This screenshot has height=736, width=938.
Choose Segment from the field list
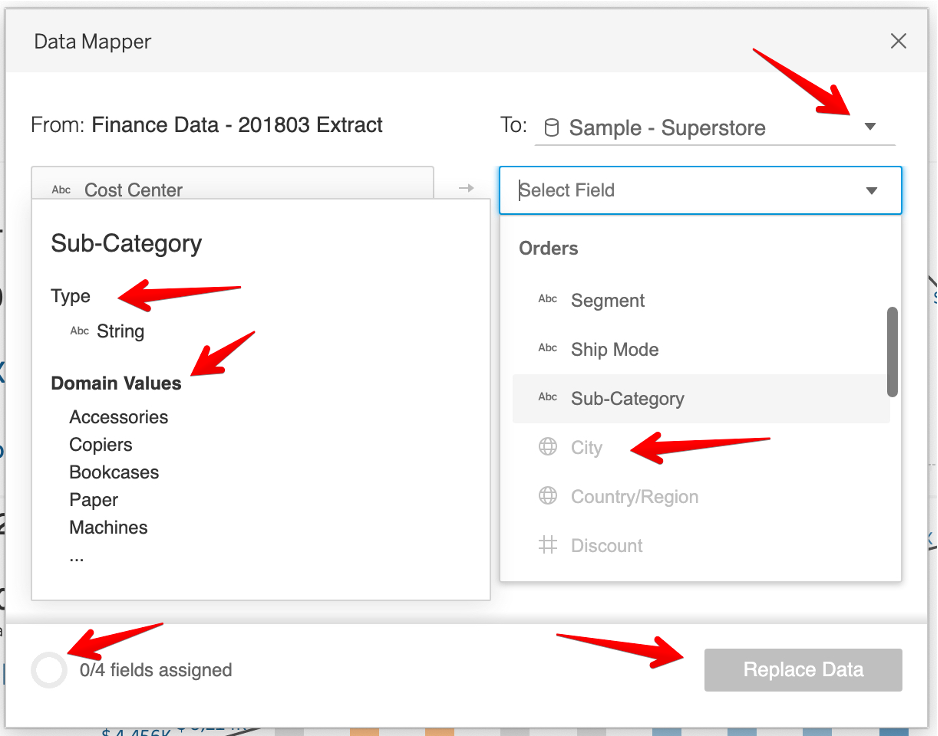click(x=701, y=300)
